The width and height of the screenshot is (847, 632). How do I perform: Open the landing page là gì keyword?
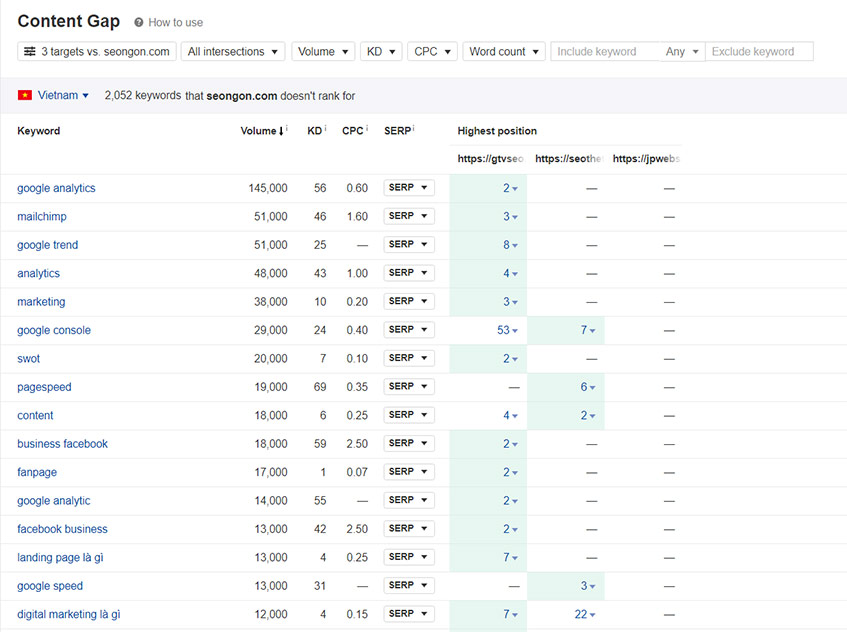click(x=60, y=557)
